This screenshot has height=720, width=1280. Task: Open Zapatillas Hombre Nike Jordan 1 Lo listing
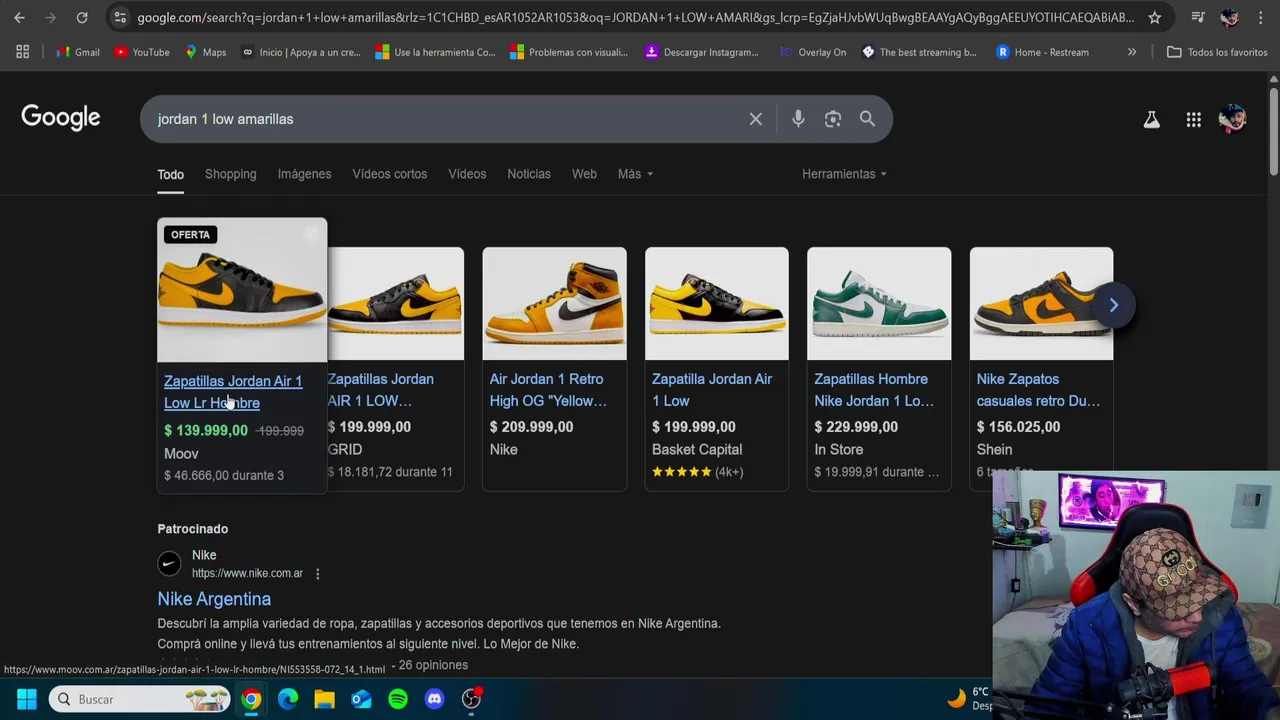[874, 390]
